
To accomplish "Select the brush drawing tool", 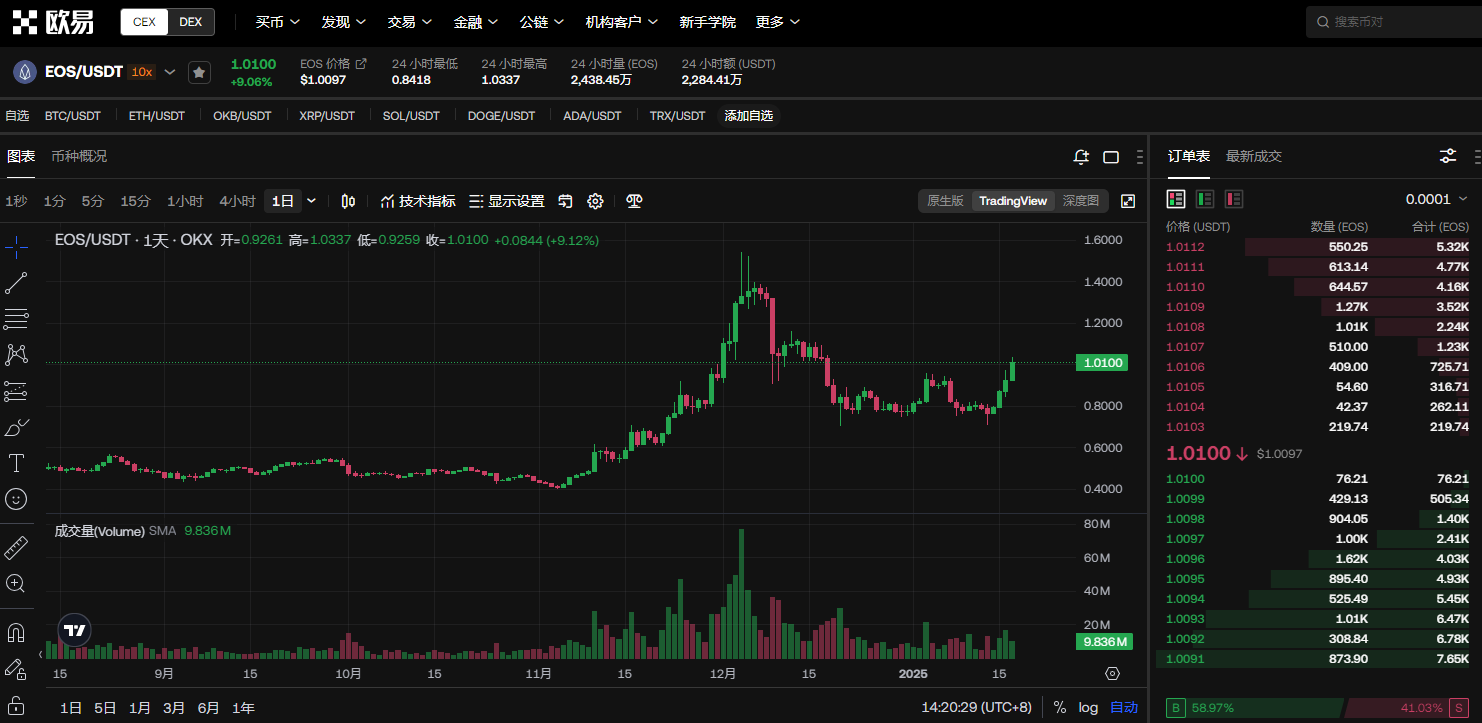I will [x=16, y=427].
